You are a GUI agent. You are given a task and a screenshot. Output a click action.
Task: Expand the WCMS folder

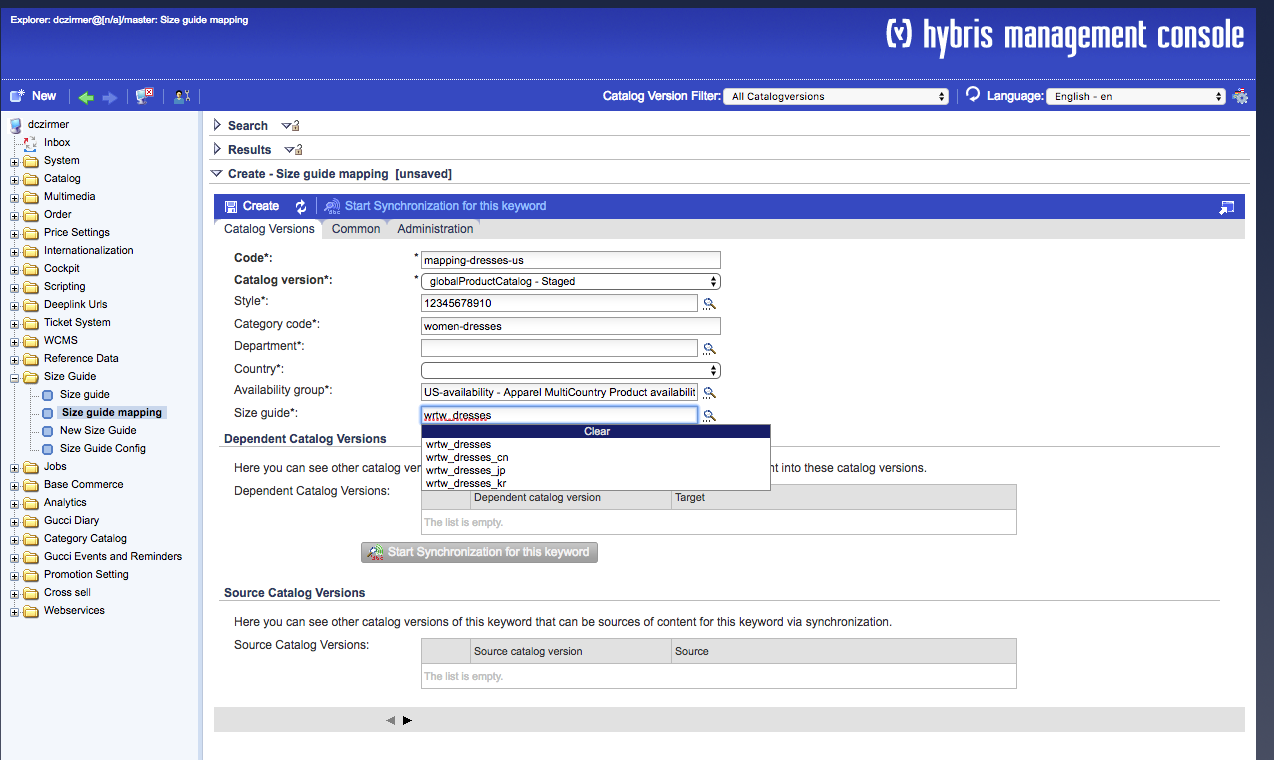[x=15, y=341]
